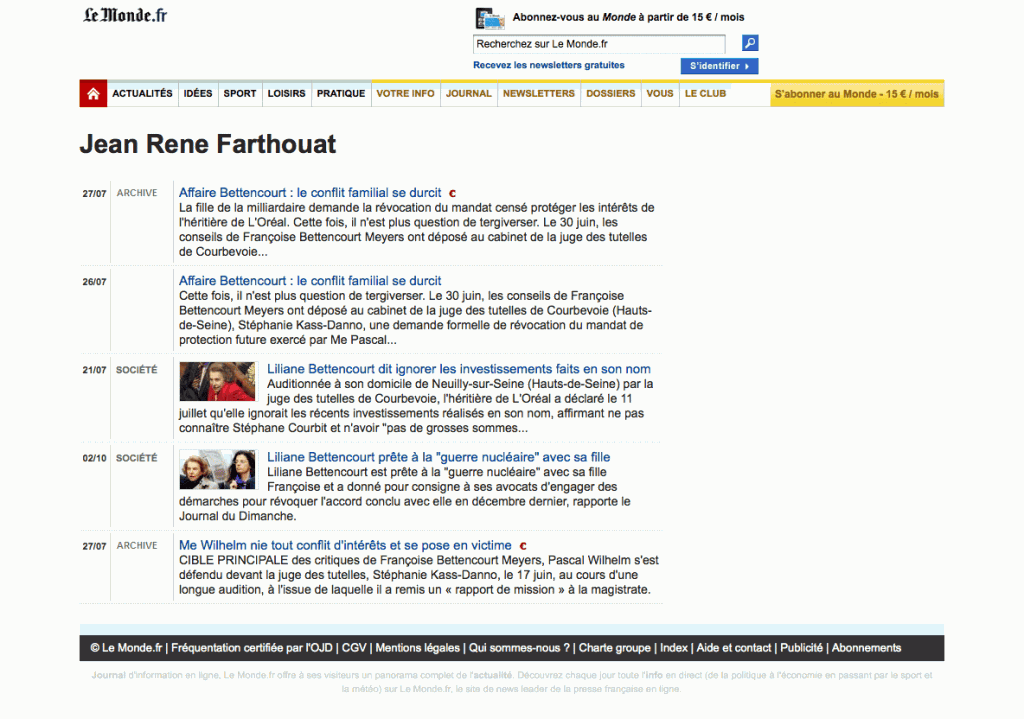Open the VOTRE INFO tab
The image size is (1024, 719).
406,93
